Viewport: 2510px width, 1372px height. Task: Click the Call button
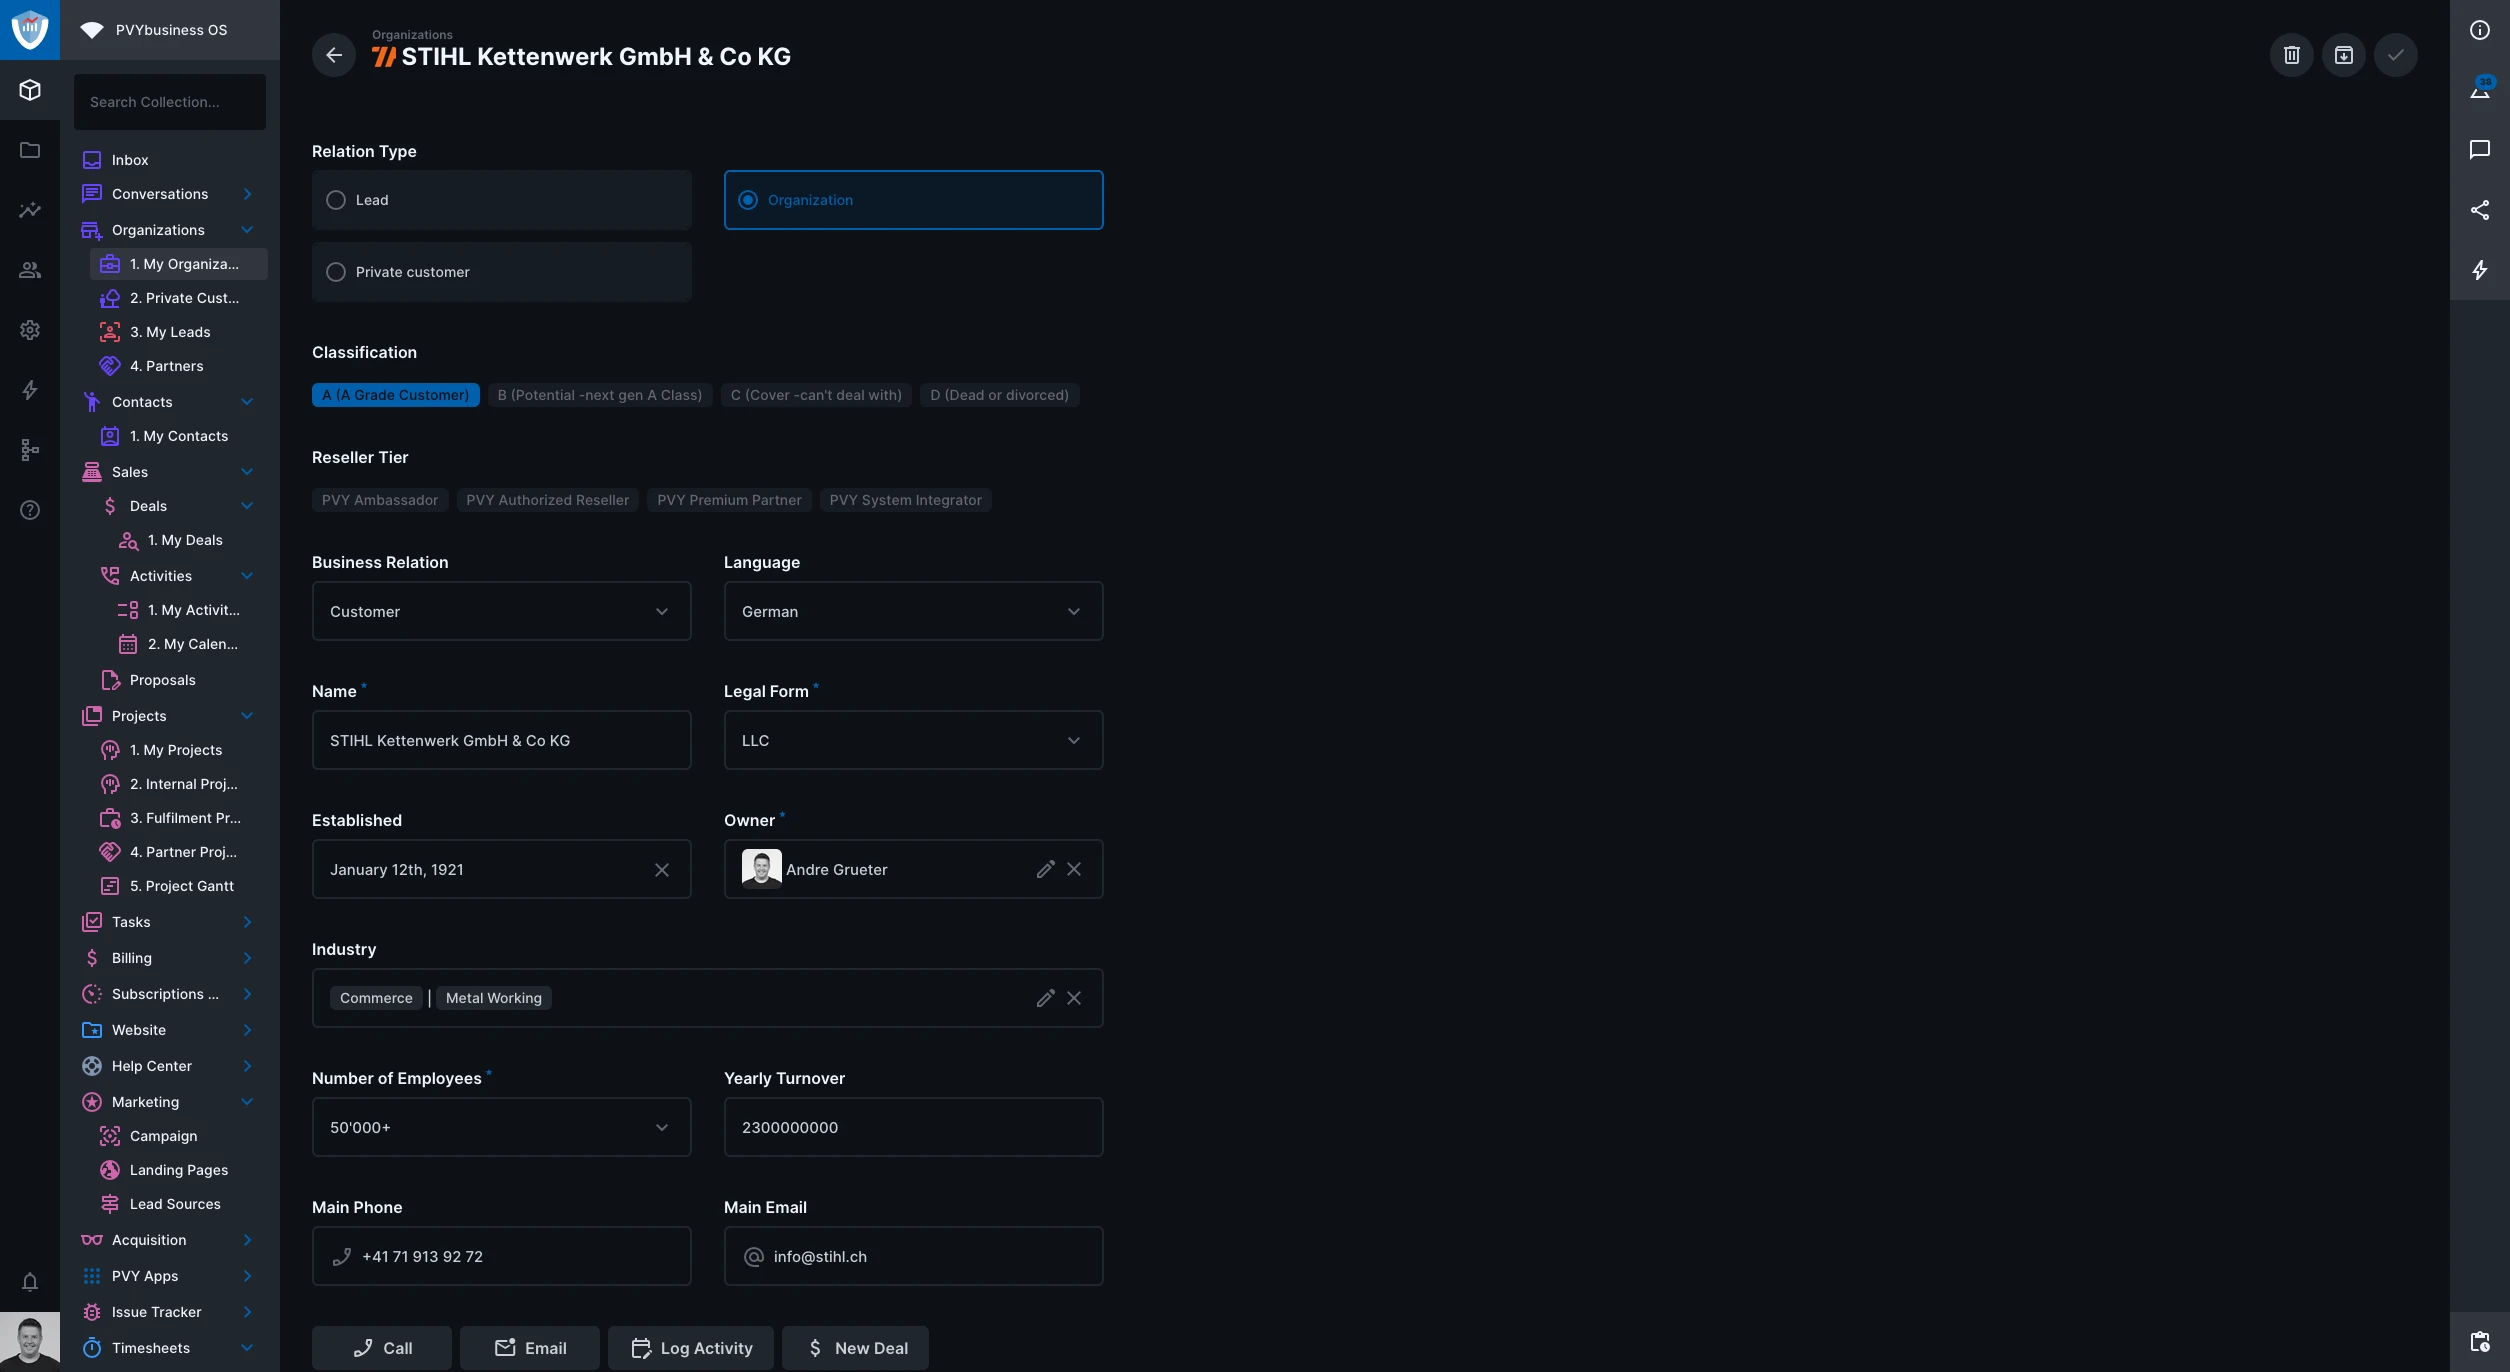click(x=382, y=1348)
